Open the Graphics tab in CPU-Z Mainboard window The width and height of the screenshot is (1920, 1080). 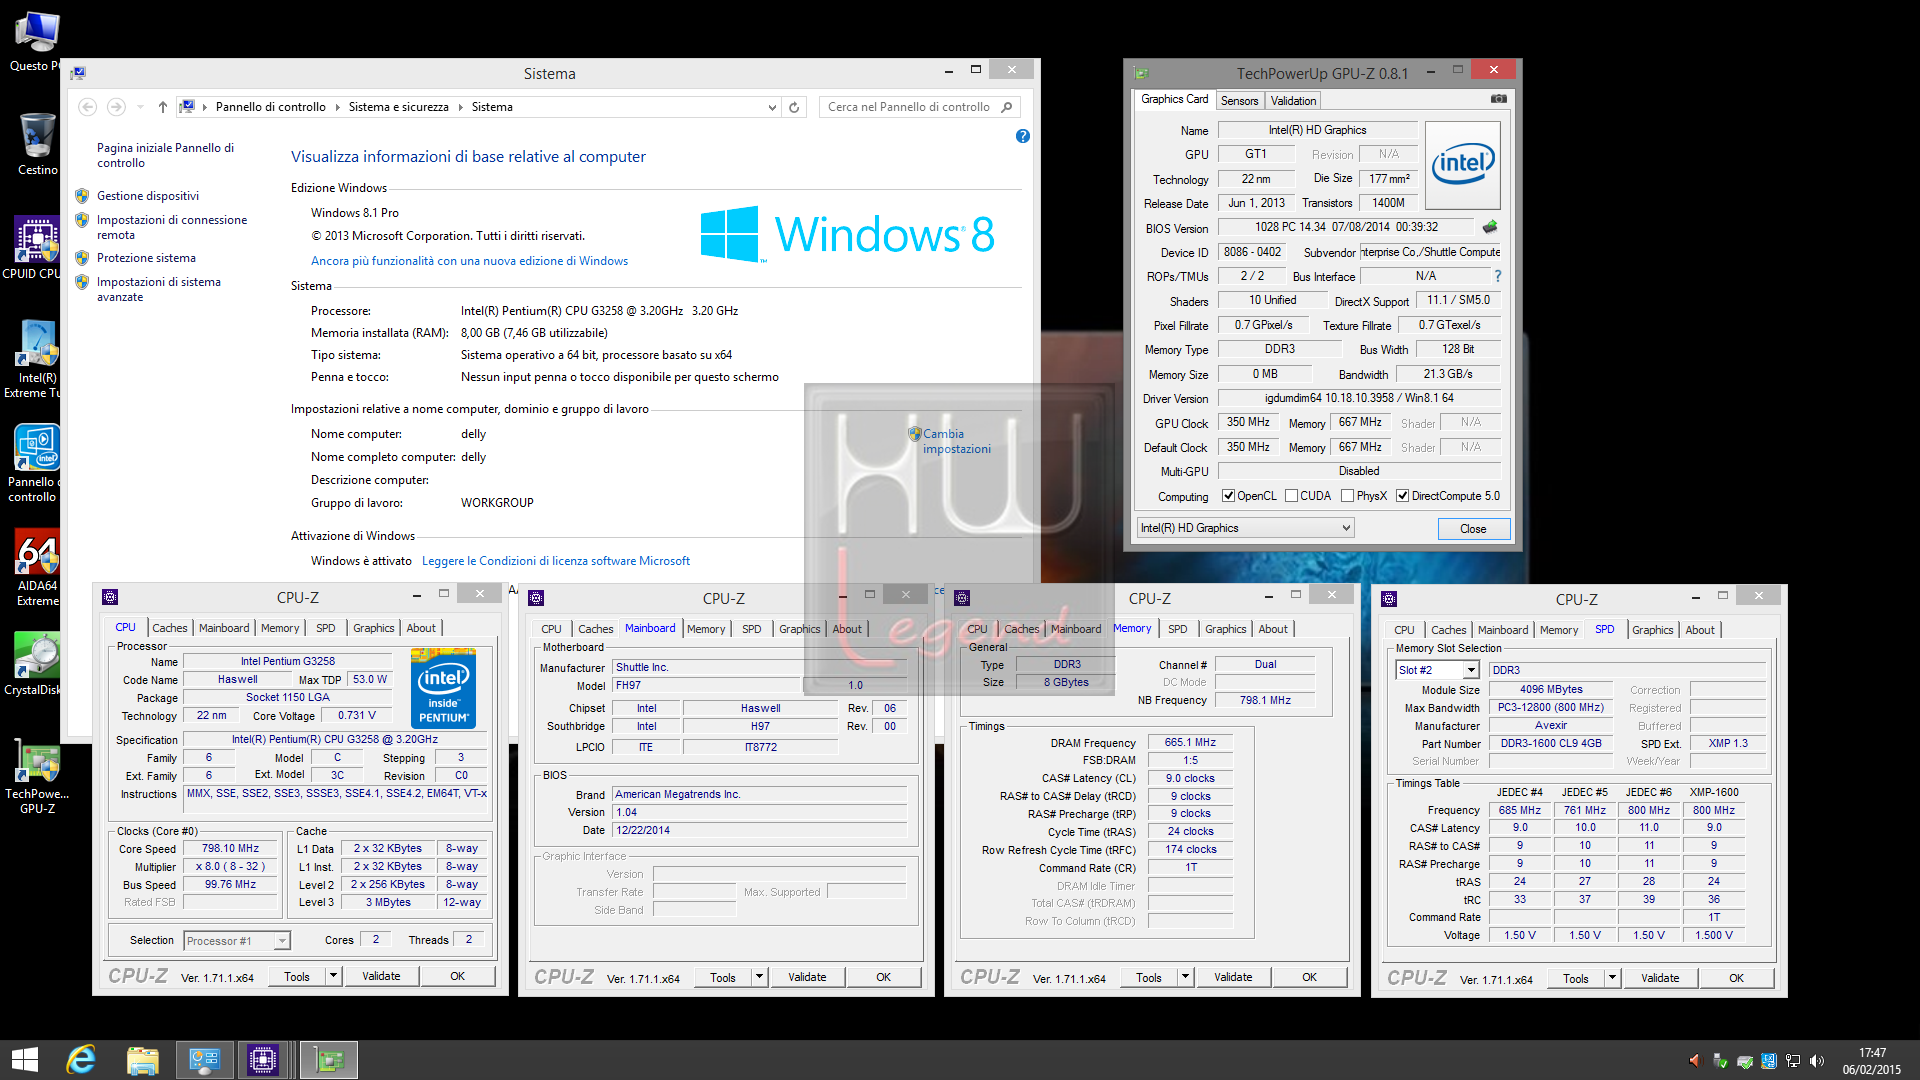pyautogui.click(x=799, y=629)
